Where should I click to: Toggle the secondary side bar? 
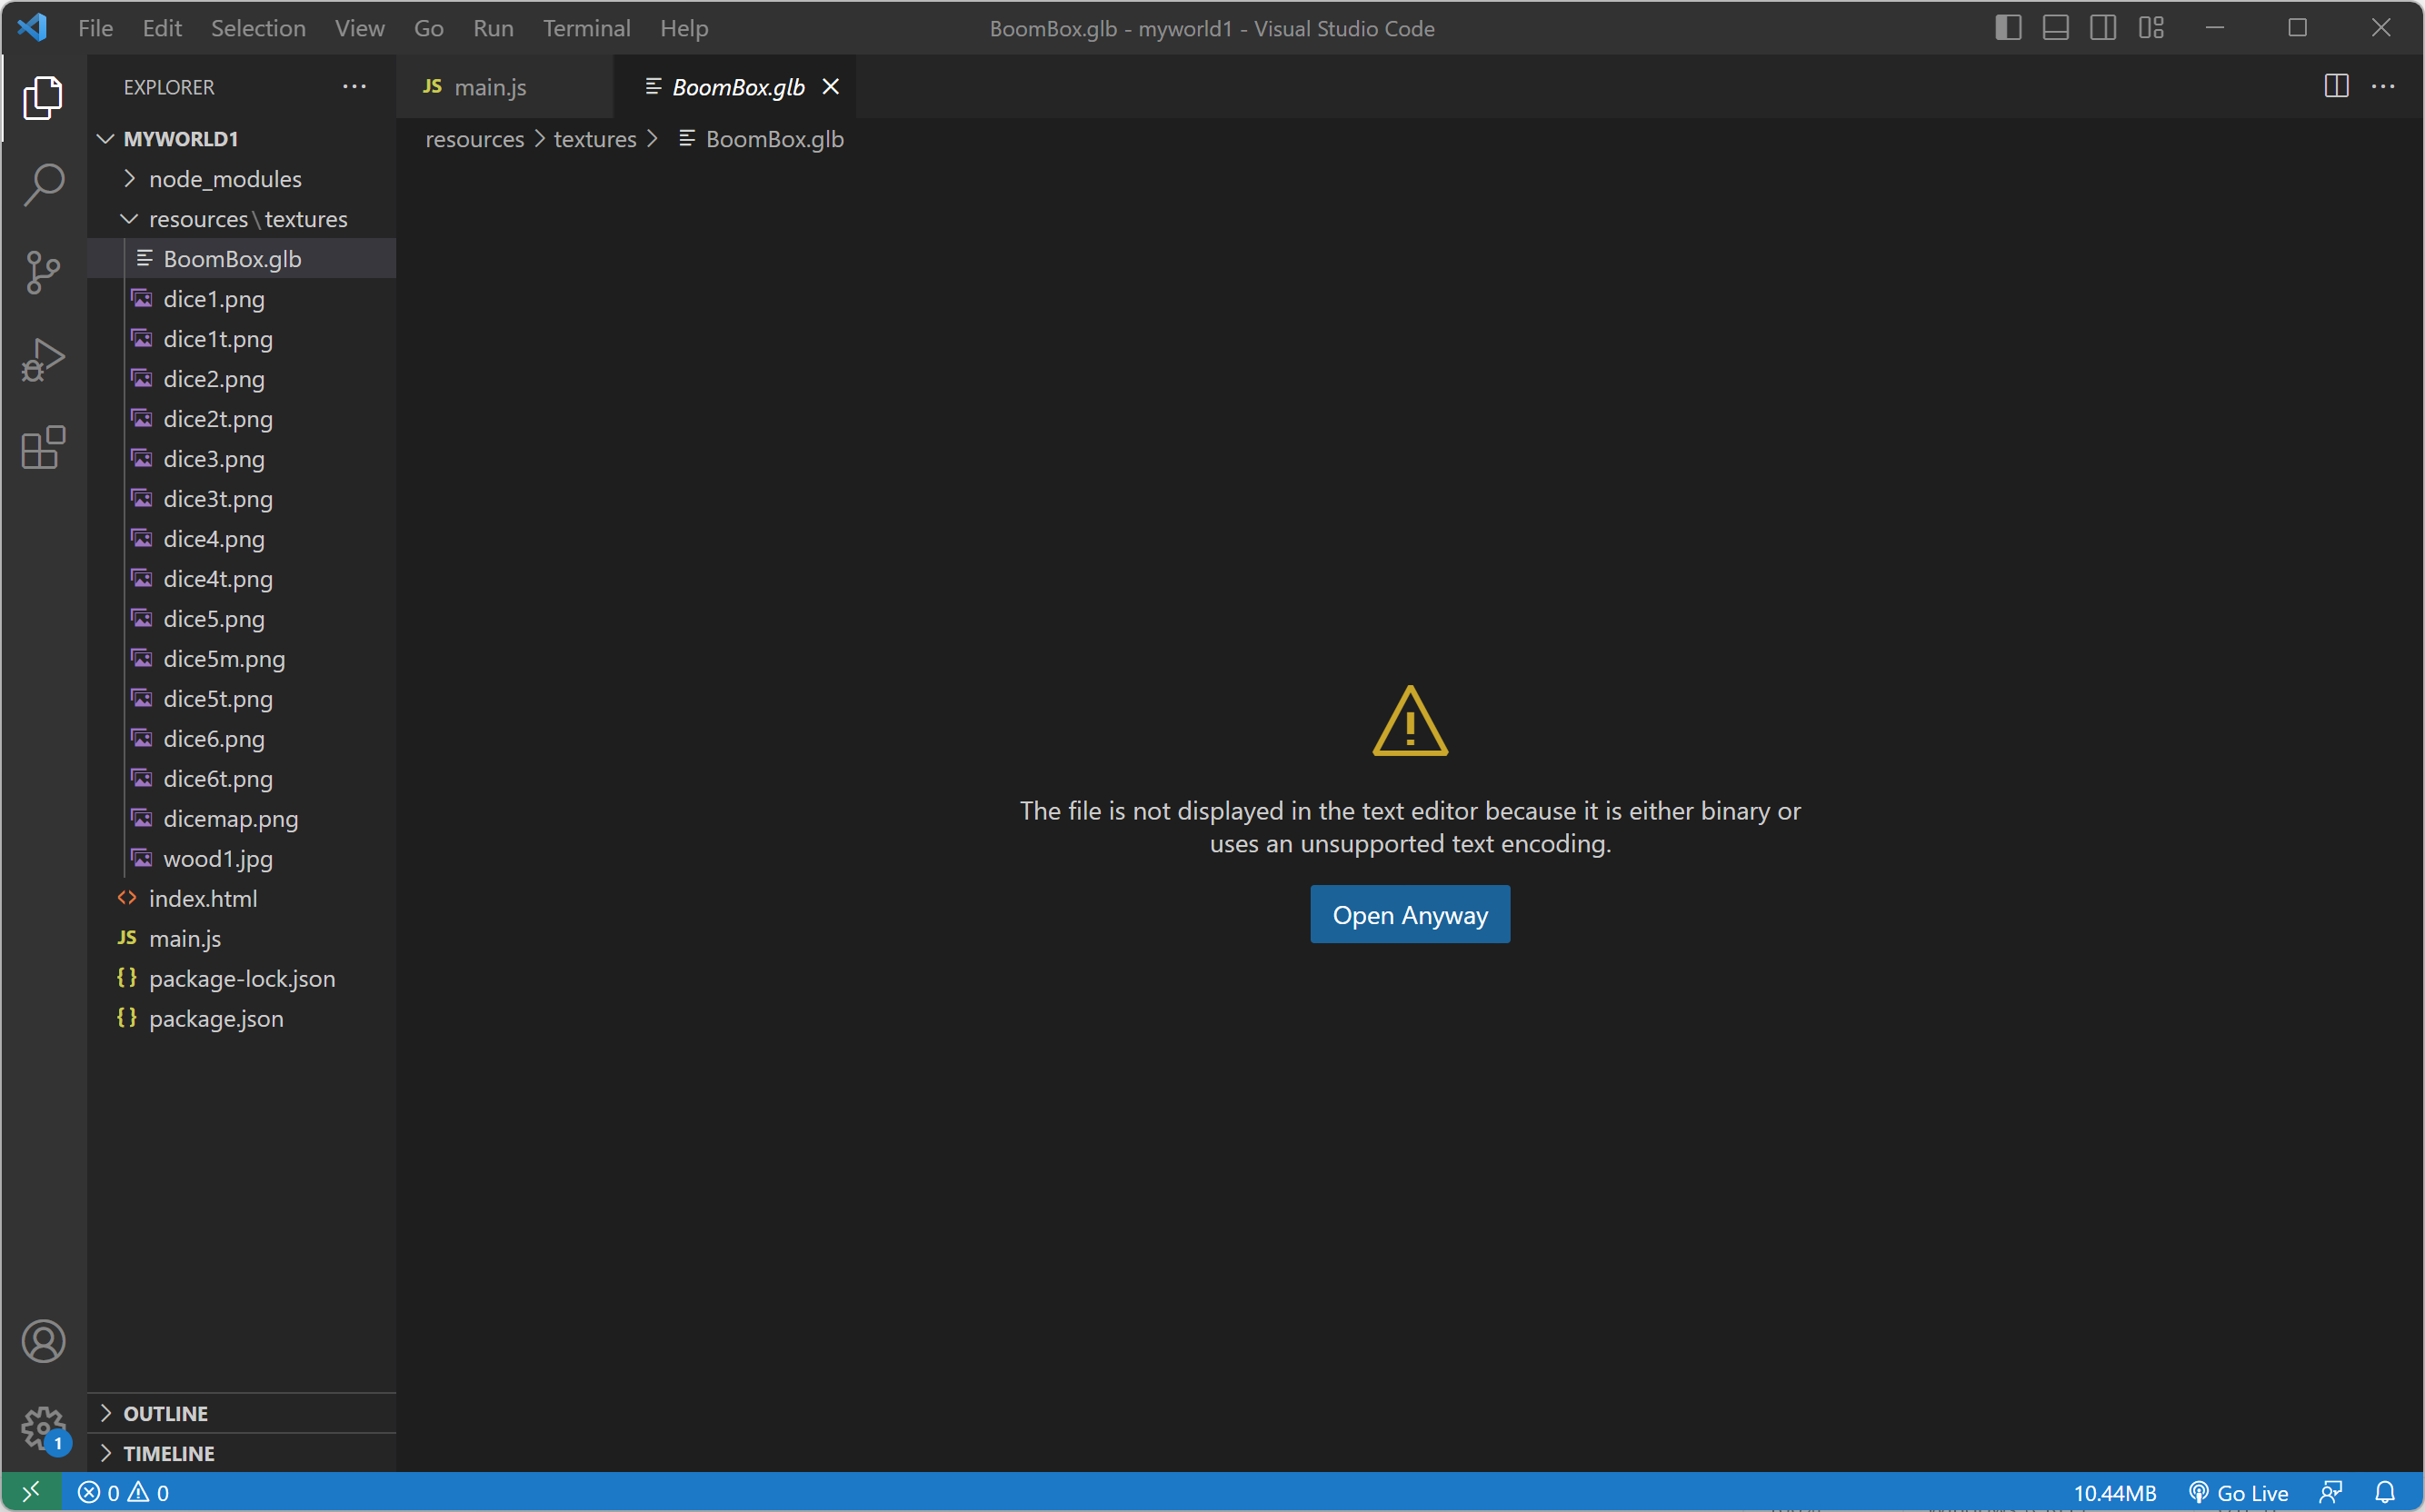pos(2102,28)
